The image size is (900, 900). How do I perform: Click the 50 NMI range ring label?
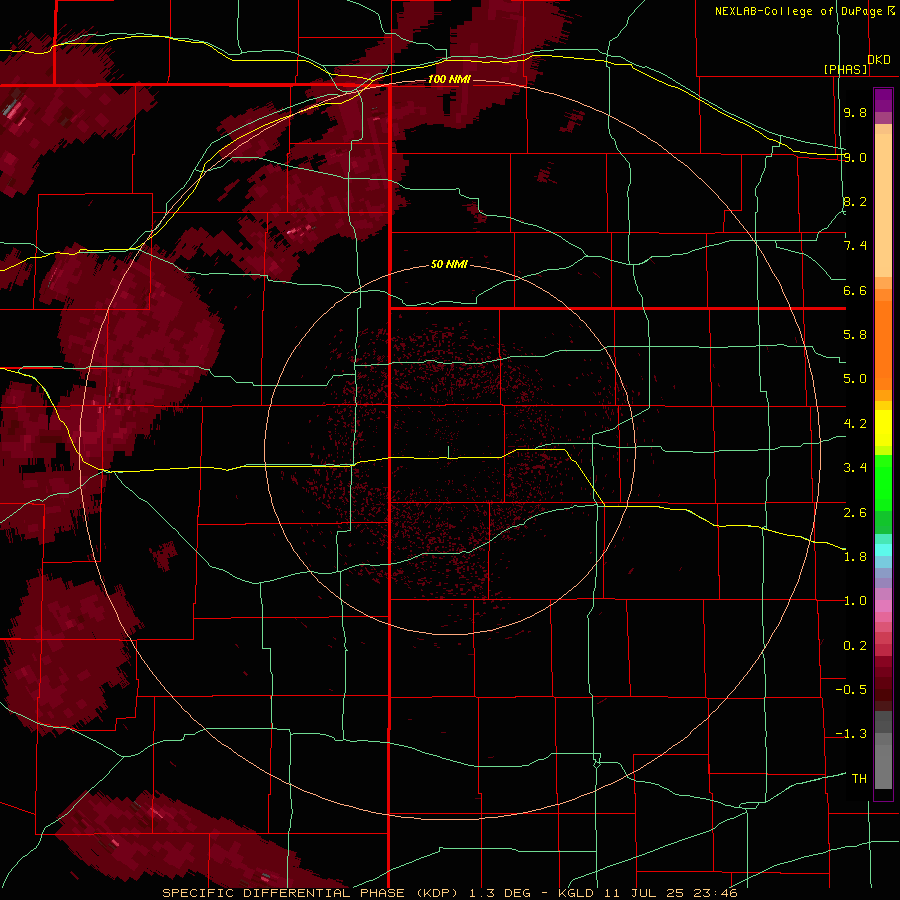point(449,265)
